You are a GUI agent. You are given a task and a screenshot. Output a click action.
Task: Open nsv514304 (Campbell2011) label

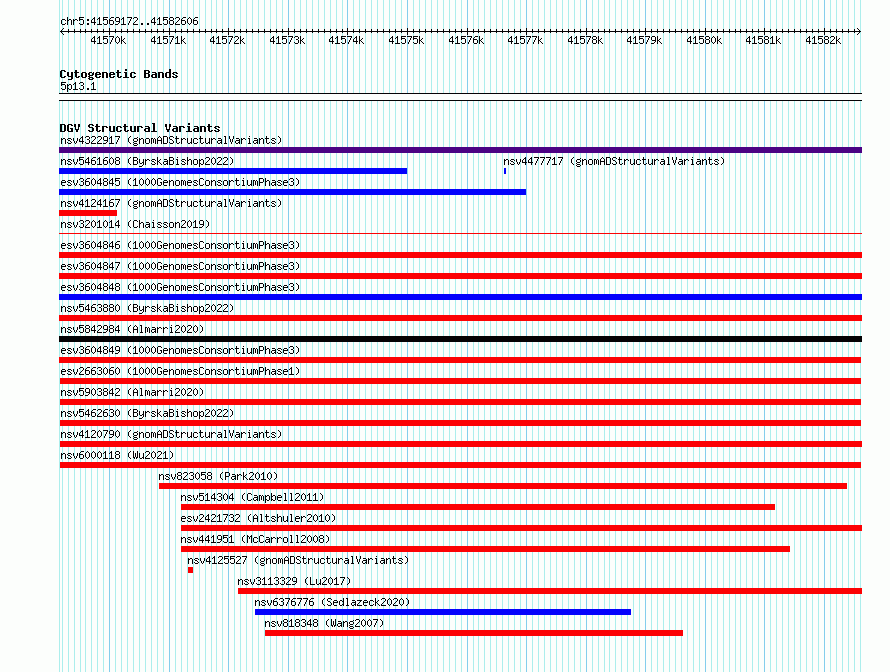[252, 497]
